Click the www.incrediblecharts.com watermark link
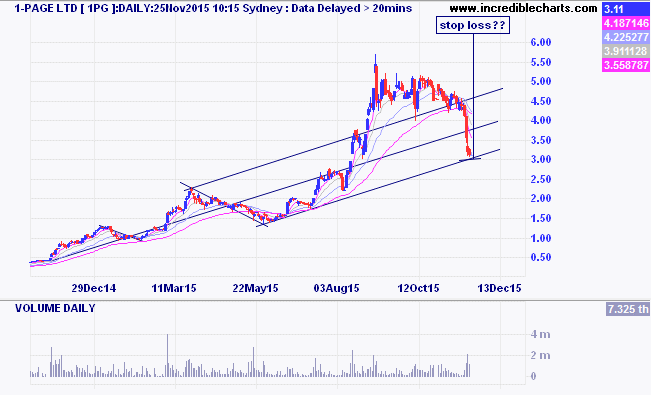651x395 pixels. (523, 8)
